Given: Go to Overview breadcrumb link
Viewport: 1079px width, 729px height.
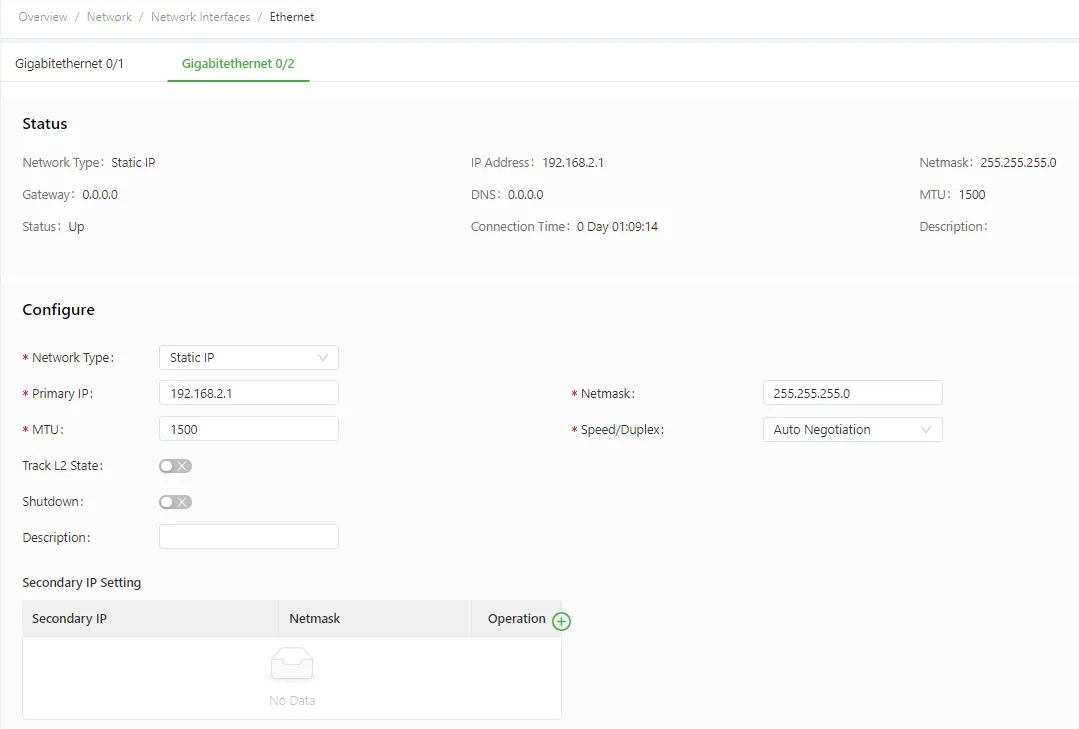Looking at the screenshot, I should tap(43, 17).
